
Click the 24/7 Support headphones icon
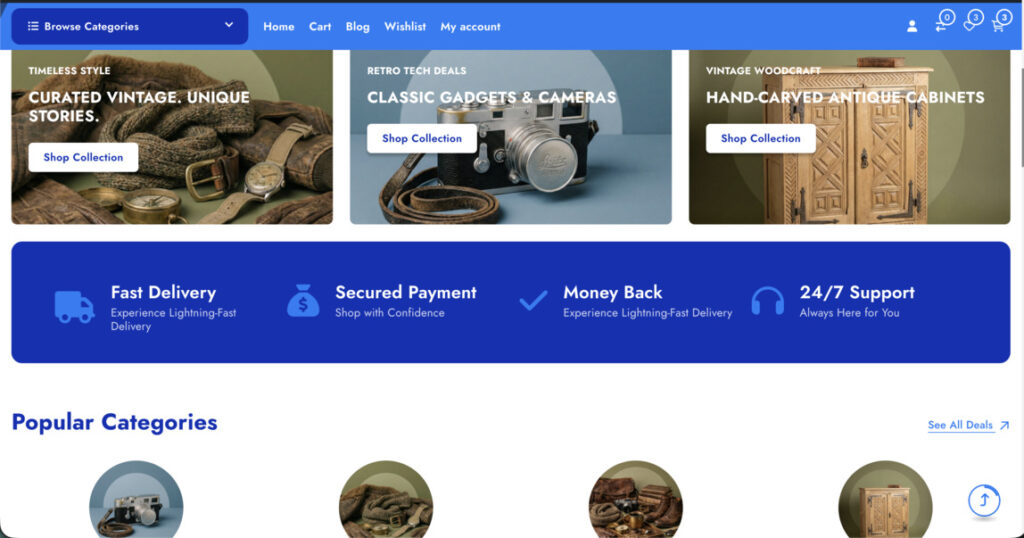point(767,301)
